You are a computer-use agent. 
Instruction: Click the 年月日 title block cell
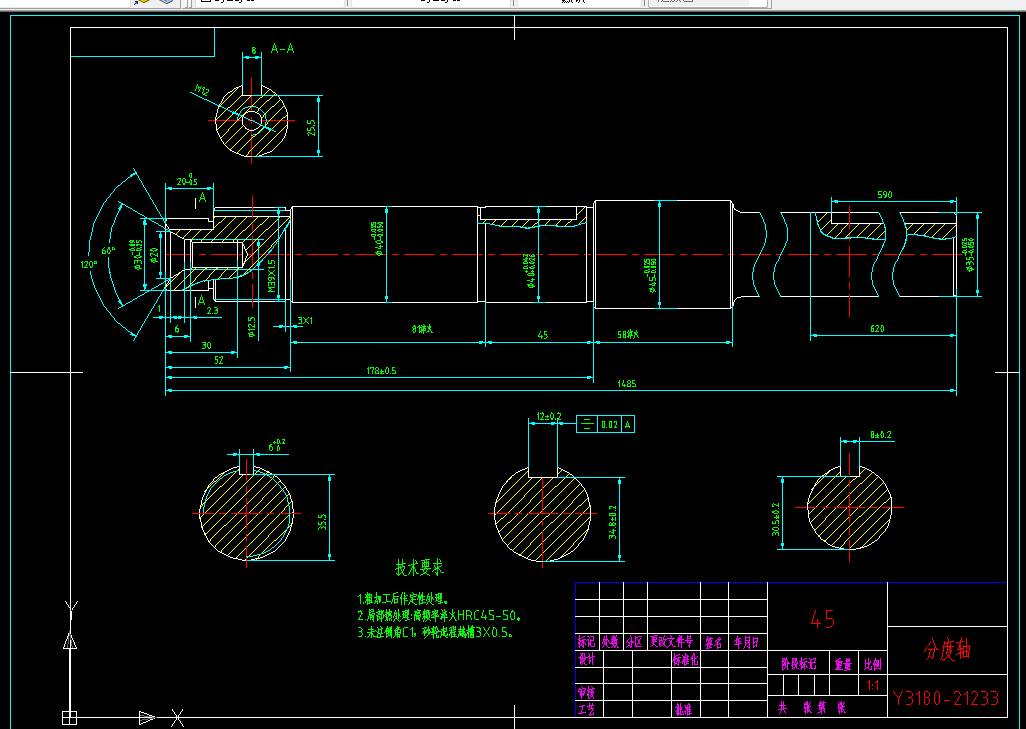(x=746, y=643)
